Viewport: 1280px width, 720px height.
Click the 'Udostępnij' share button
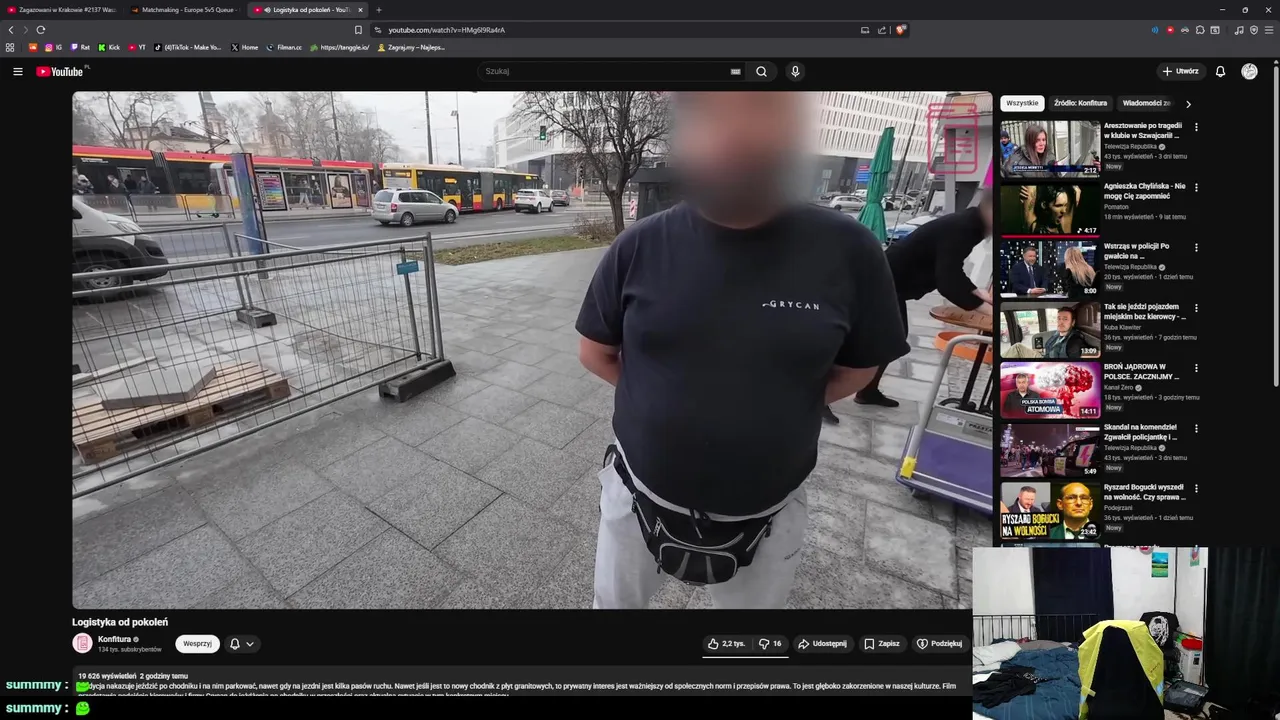[x=822, y=644]
